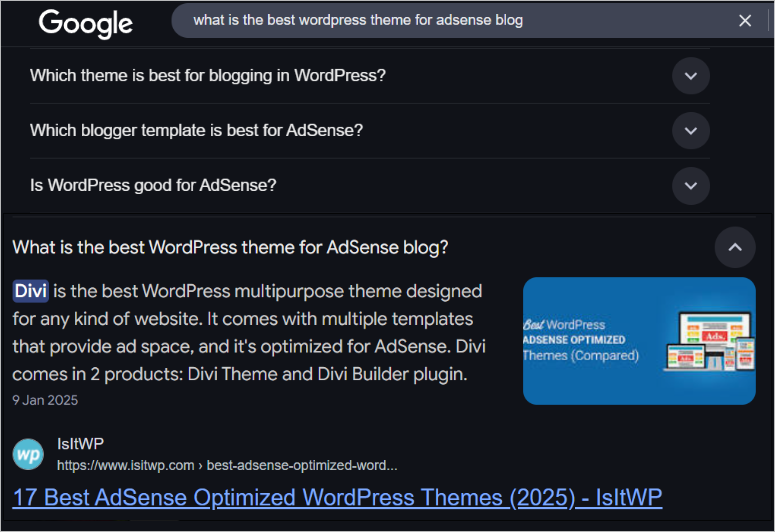Open the question "Is WordPress good for AdSense?"
The height and width of the screenshot is (532, 775).
point(153,185)
